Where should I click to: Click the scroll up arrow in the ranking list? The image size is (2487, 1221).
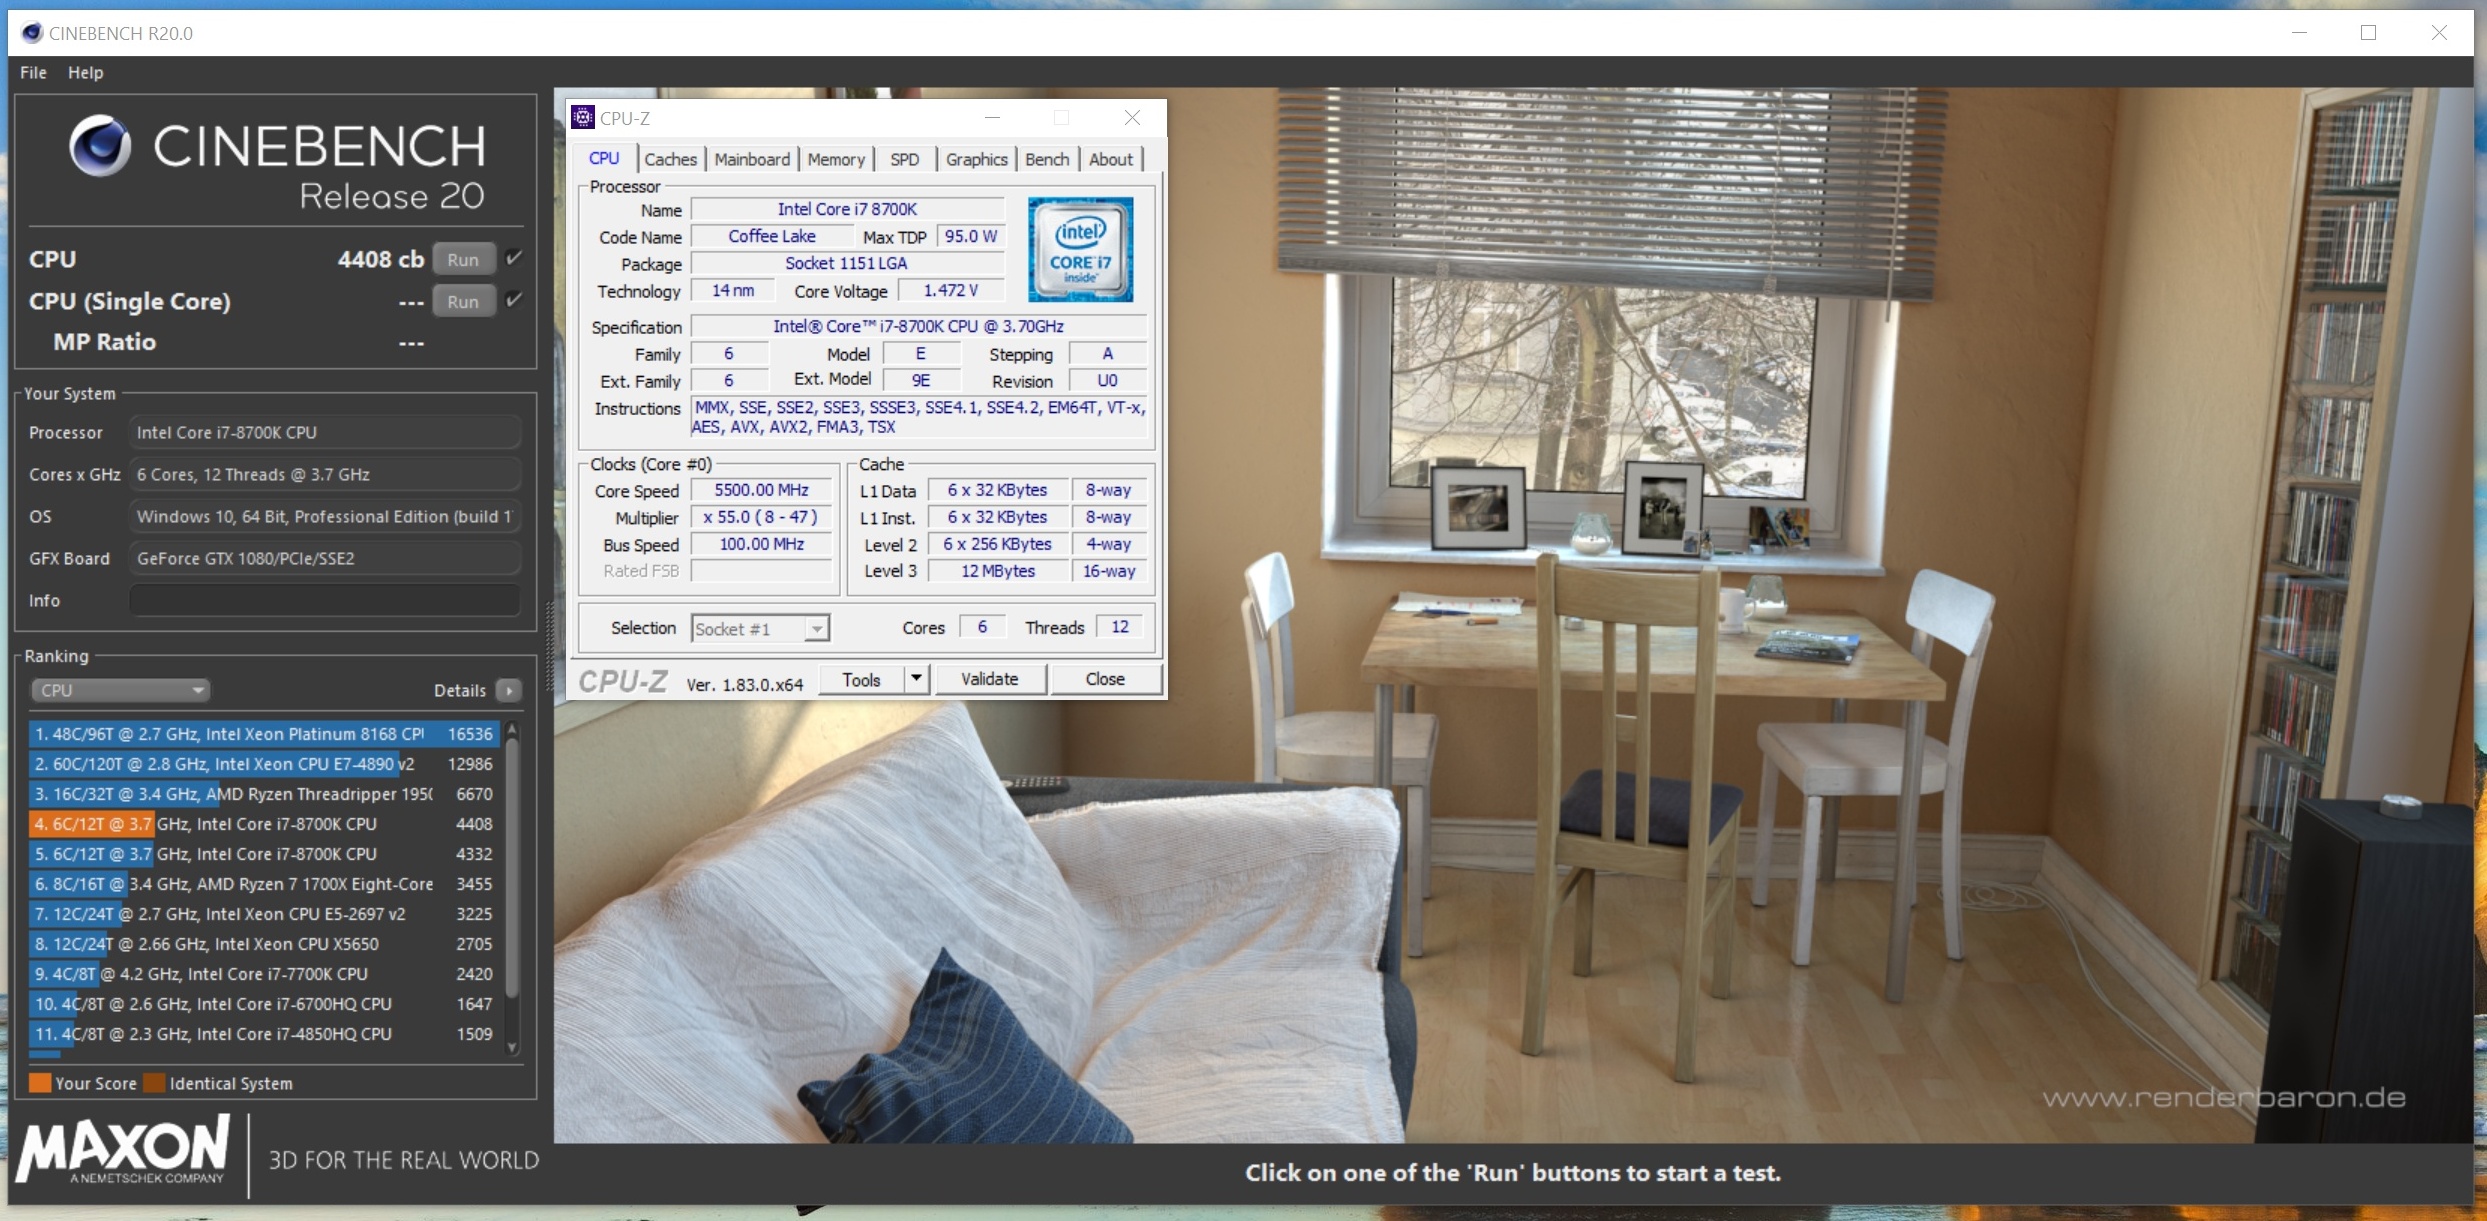[512, 730]
